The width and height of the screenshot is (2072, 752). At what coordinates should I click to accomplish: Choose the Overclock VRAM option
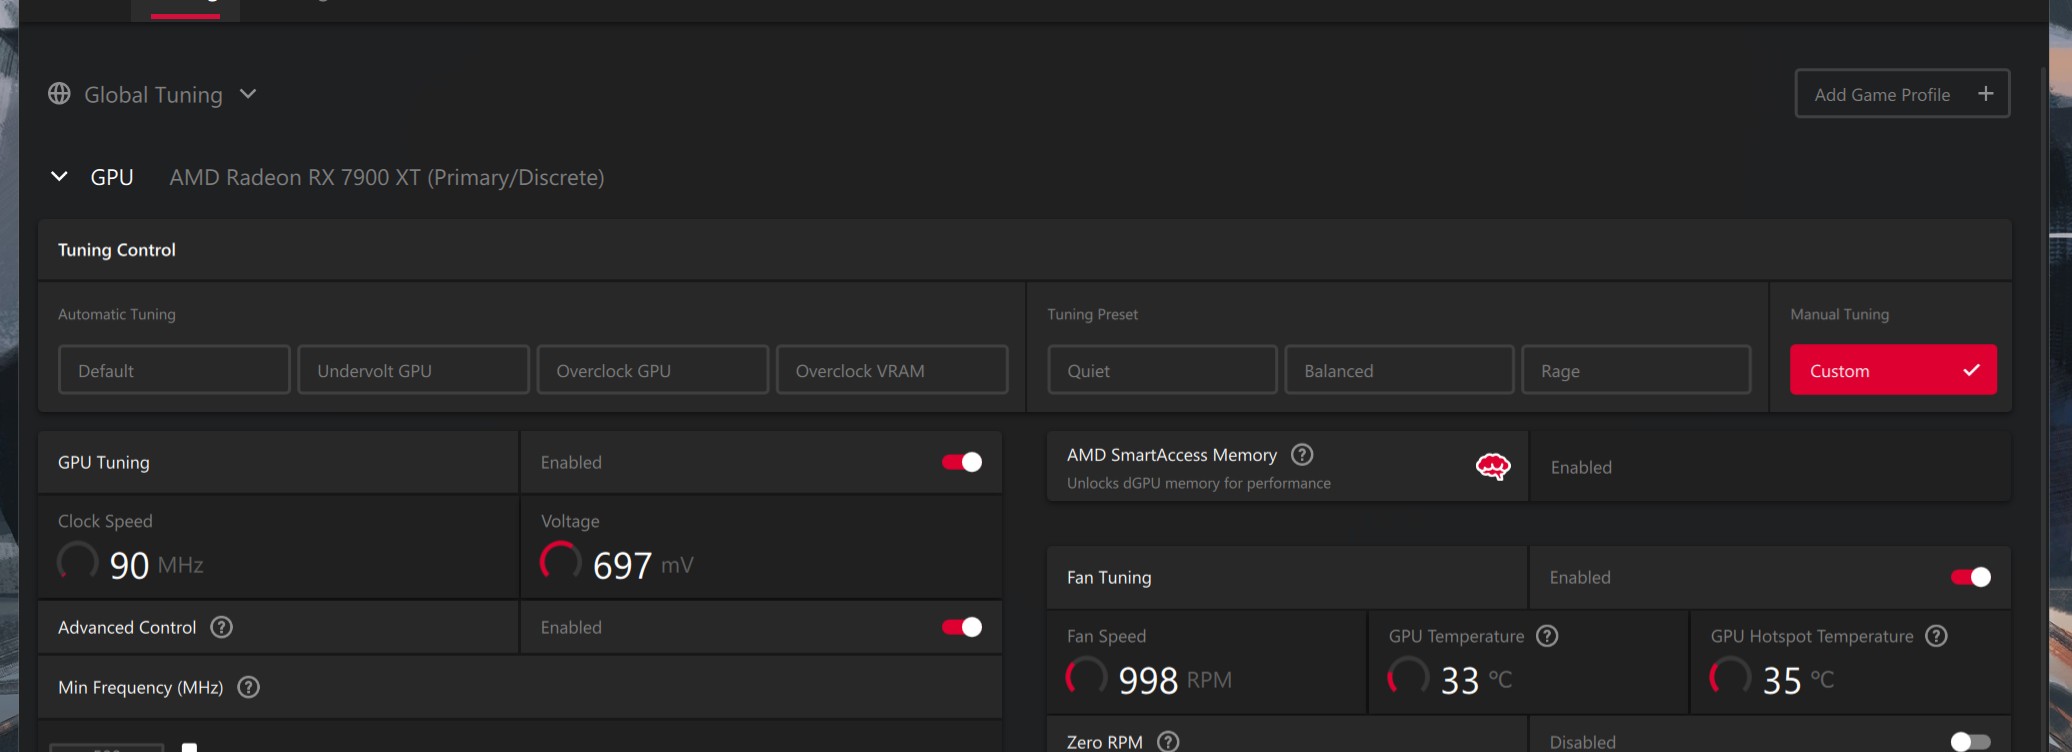tap(892, 370)
